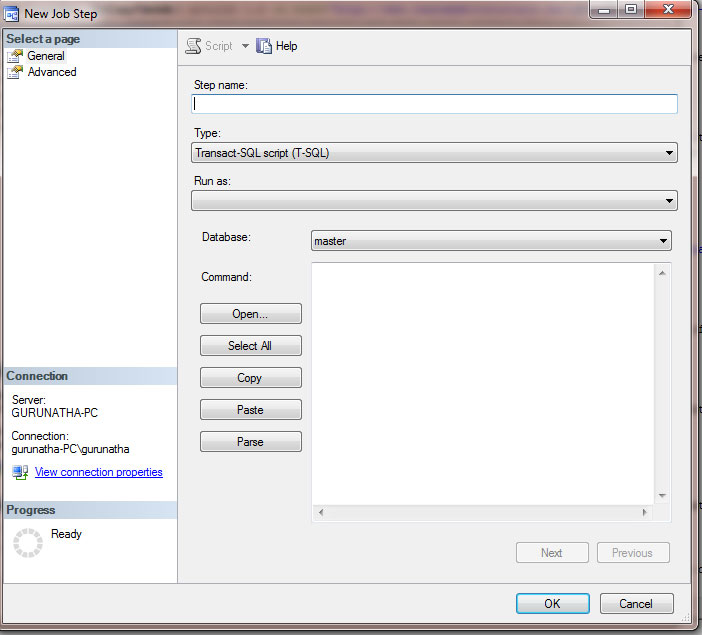Viewport: 702px width, 635px height.
Task: Select the General page icon
Action: [x=15, y=56]
